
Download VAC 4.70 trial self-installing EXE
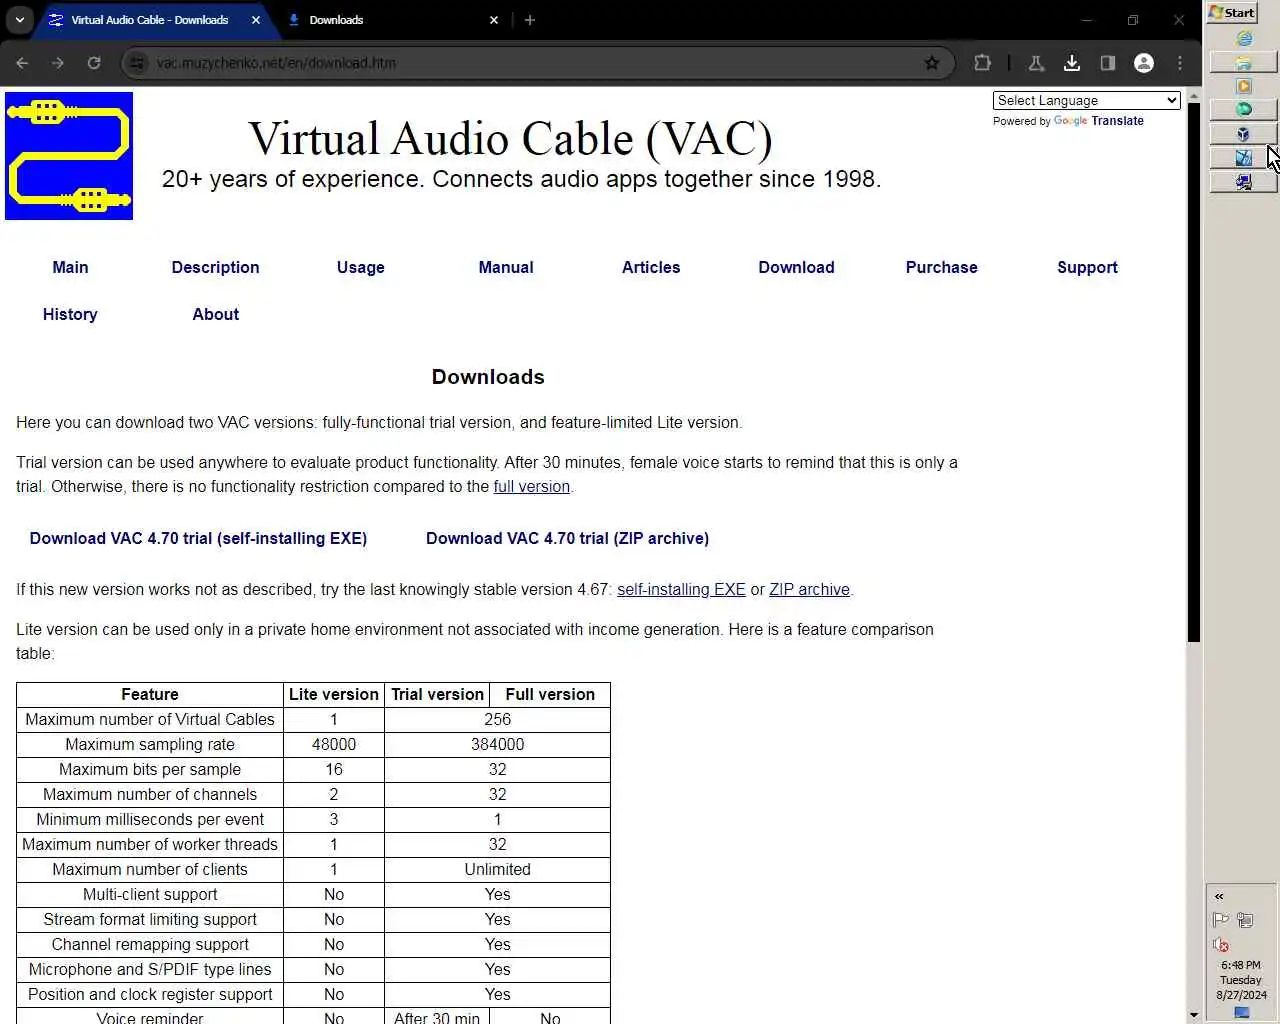198,538
